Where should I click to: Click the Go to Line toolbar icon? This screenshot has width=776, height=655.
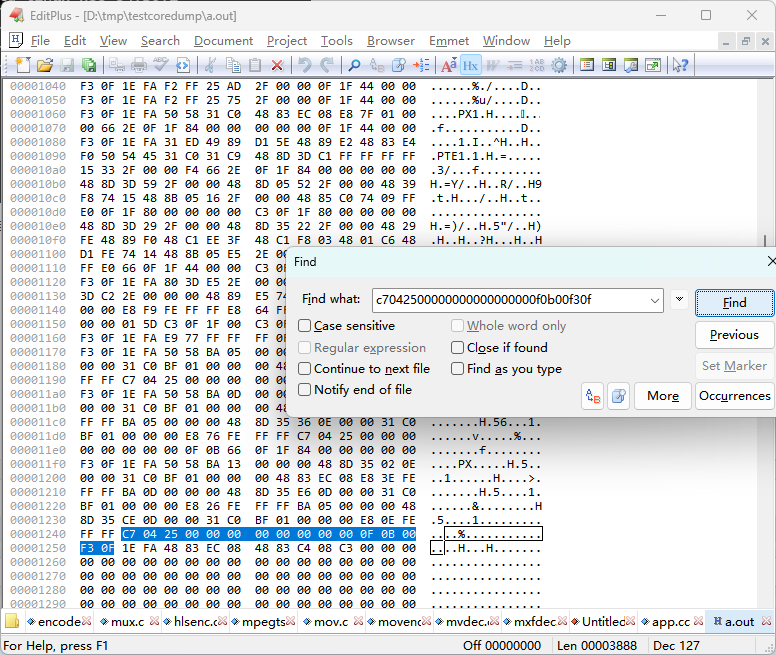[421, 65]
